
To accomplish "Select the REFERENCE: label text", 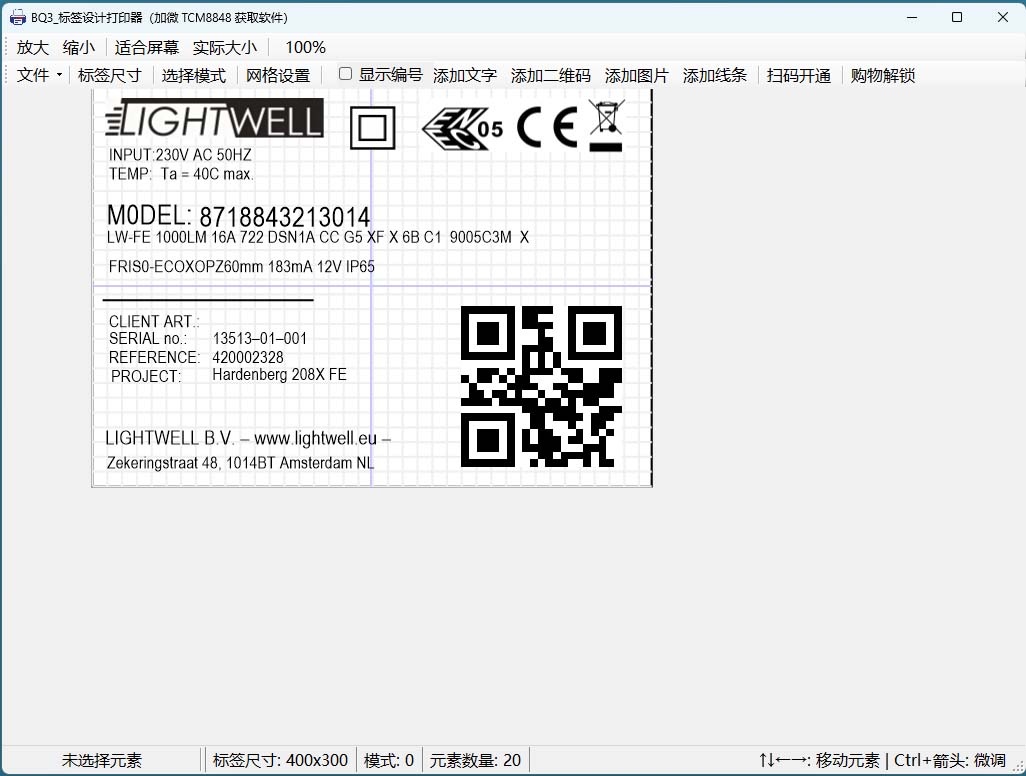I will click(154, 357).
